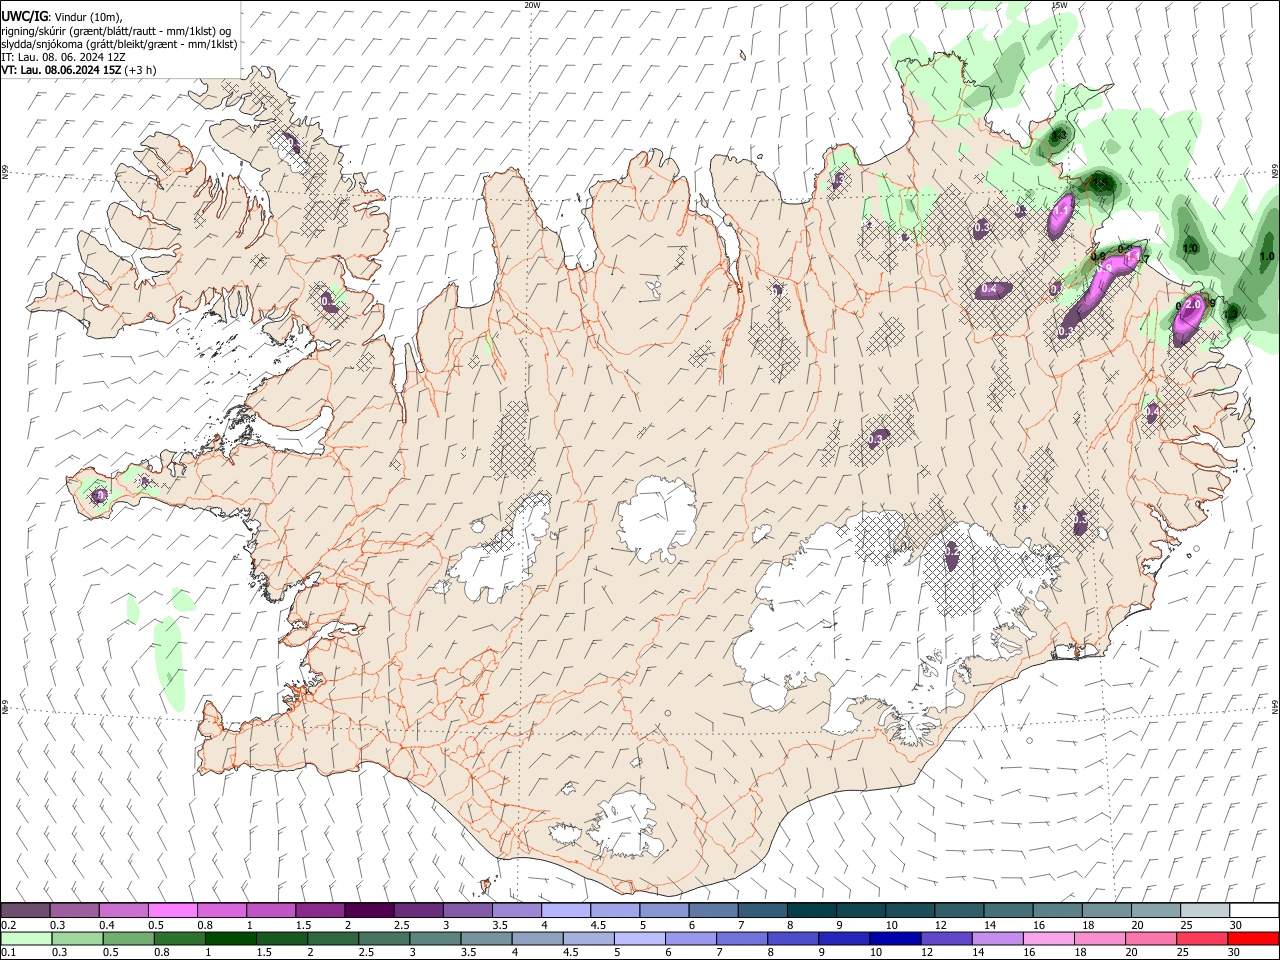Pick the lower-row gray-green swatch at 3
This screenshot has height=960, width=1280.
point(434,938)
